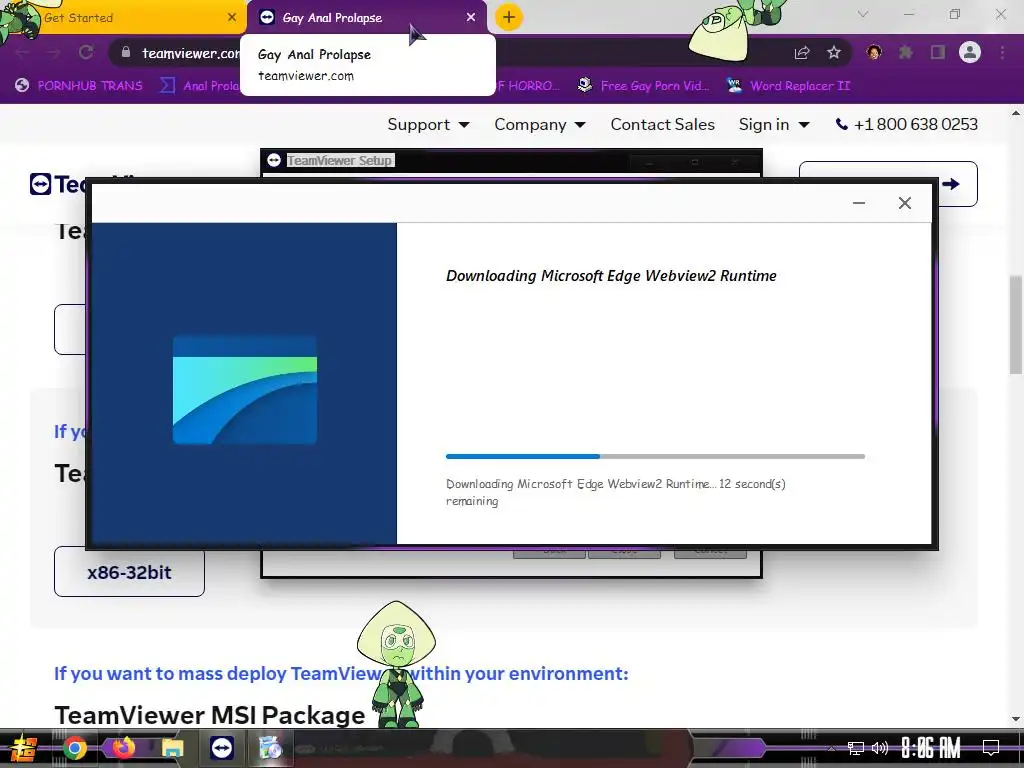
Task: Click 'Downloading Microsoft Edge Webview2 Runtime' heading
Action: click(611, 276)
